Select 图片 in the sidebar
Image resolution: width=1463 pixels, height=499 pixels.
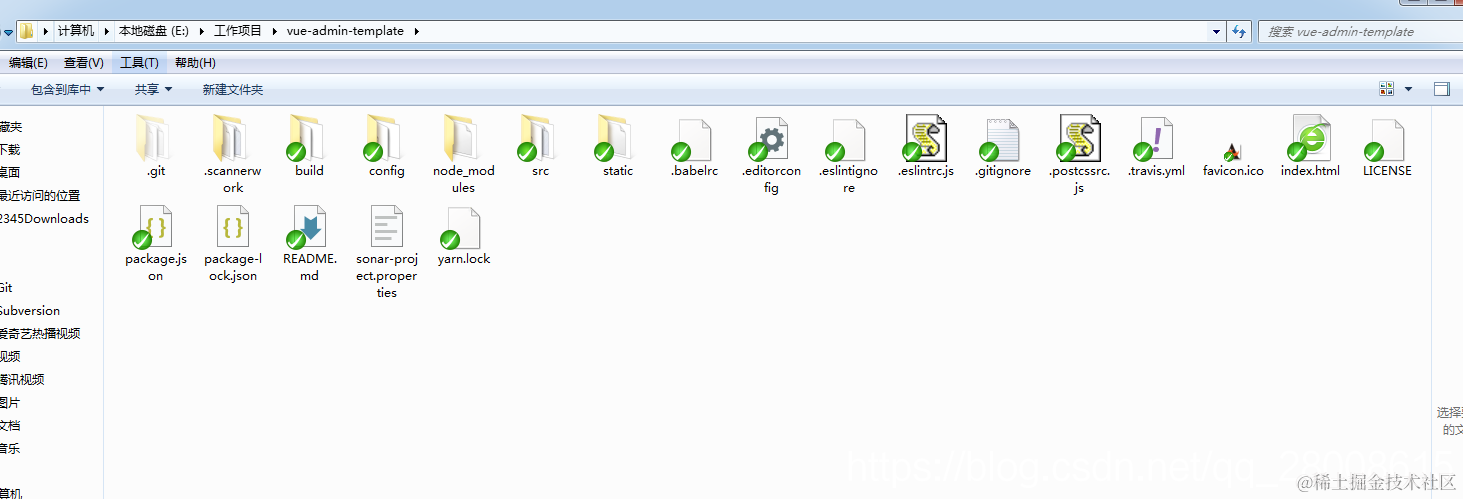click(10, 403)
